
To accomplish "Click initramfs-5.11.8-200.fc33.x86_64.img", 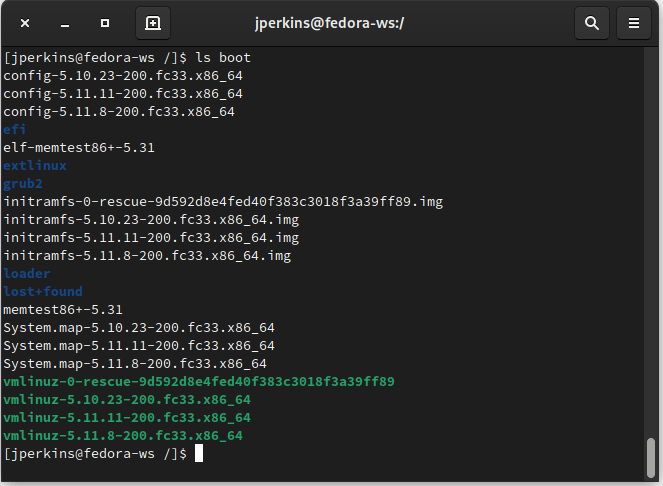I will (147, 255).
